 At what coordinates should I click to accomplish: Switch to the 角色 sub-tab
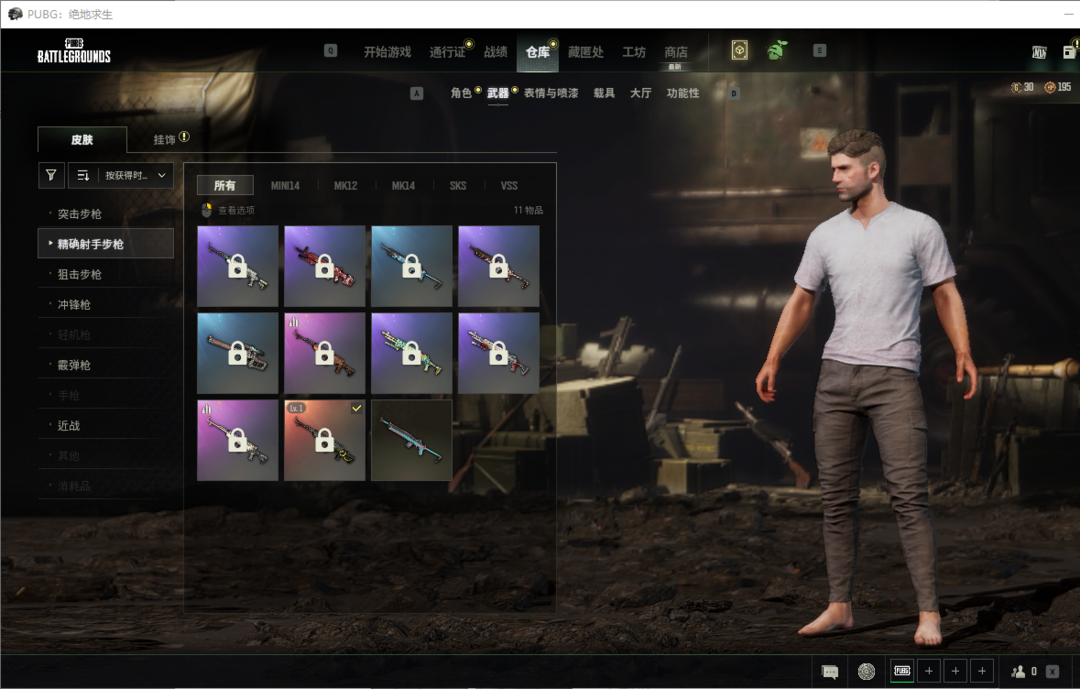coord(461,93)
